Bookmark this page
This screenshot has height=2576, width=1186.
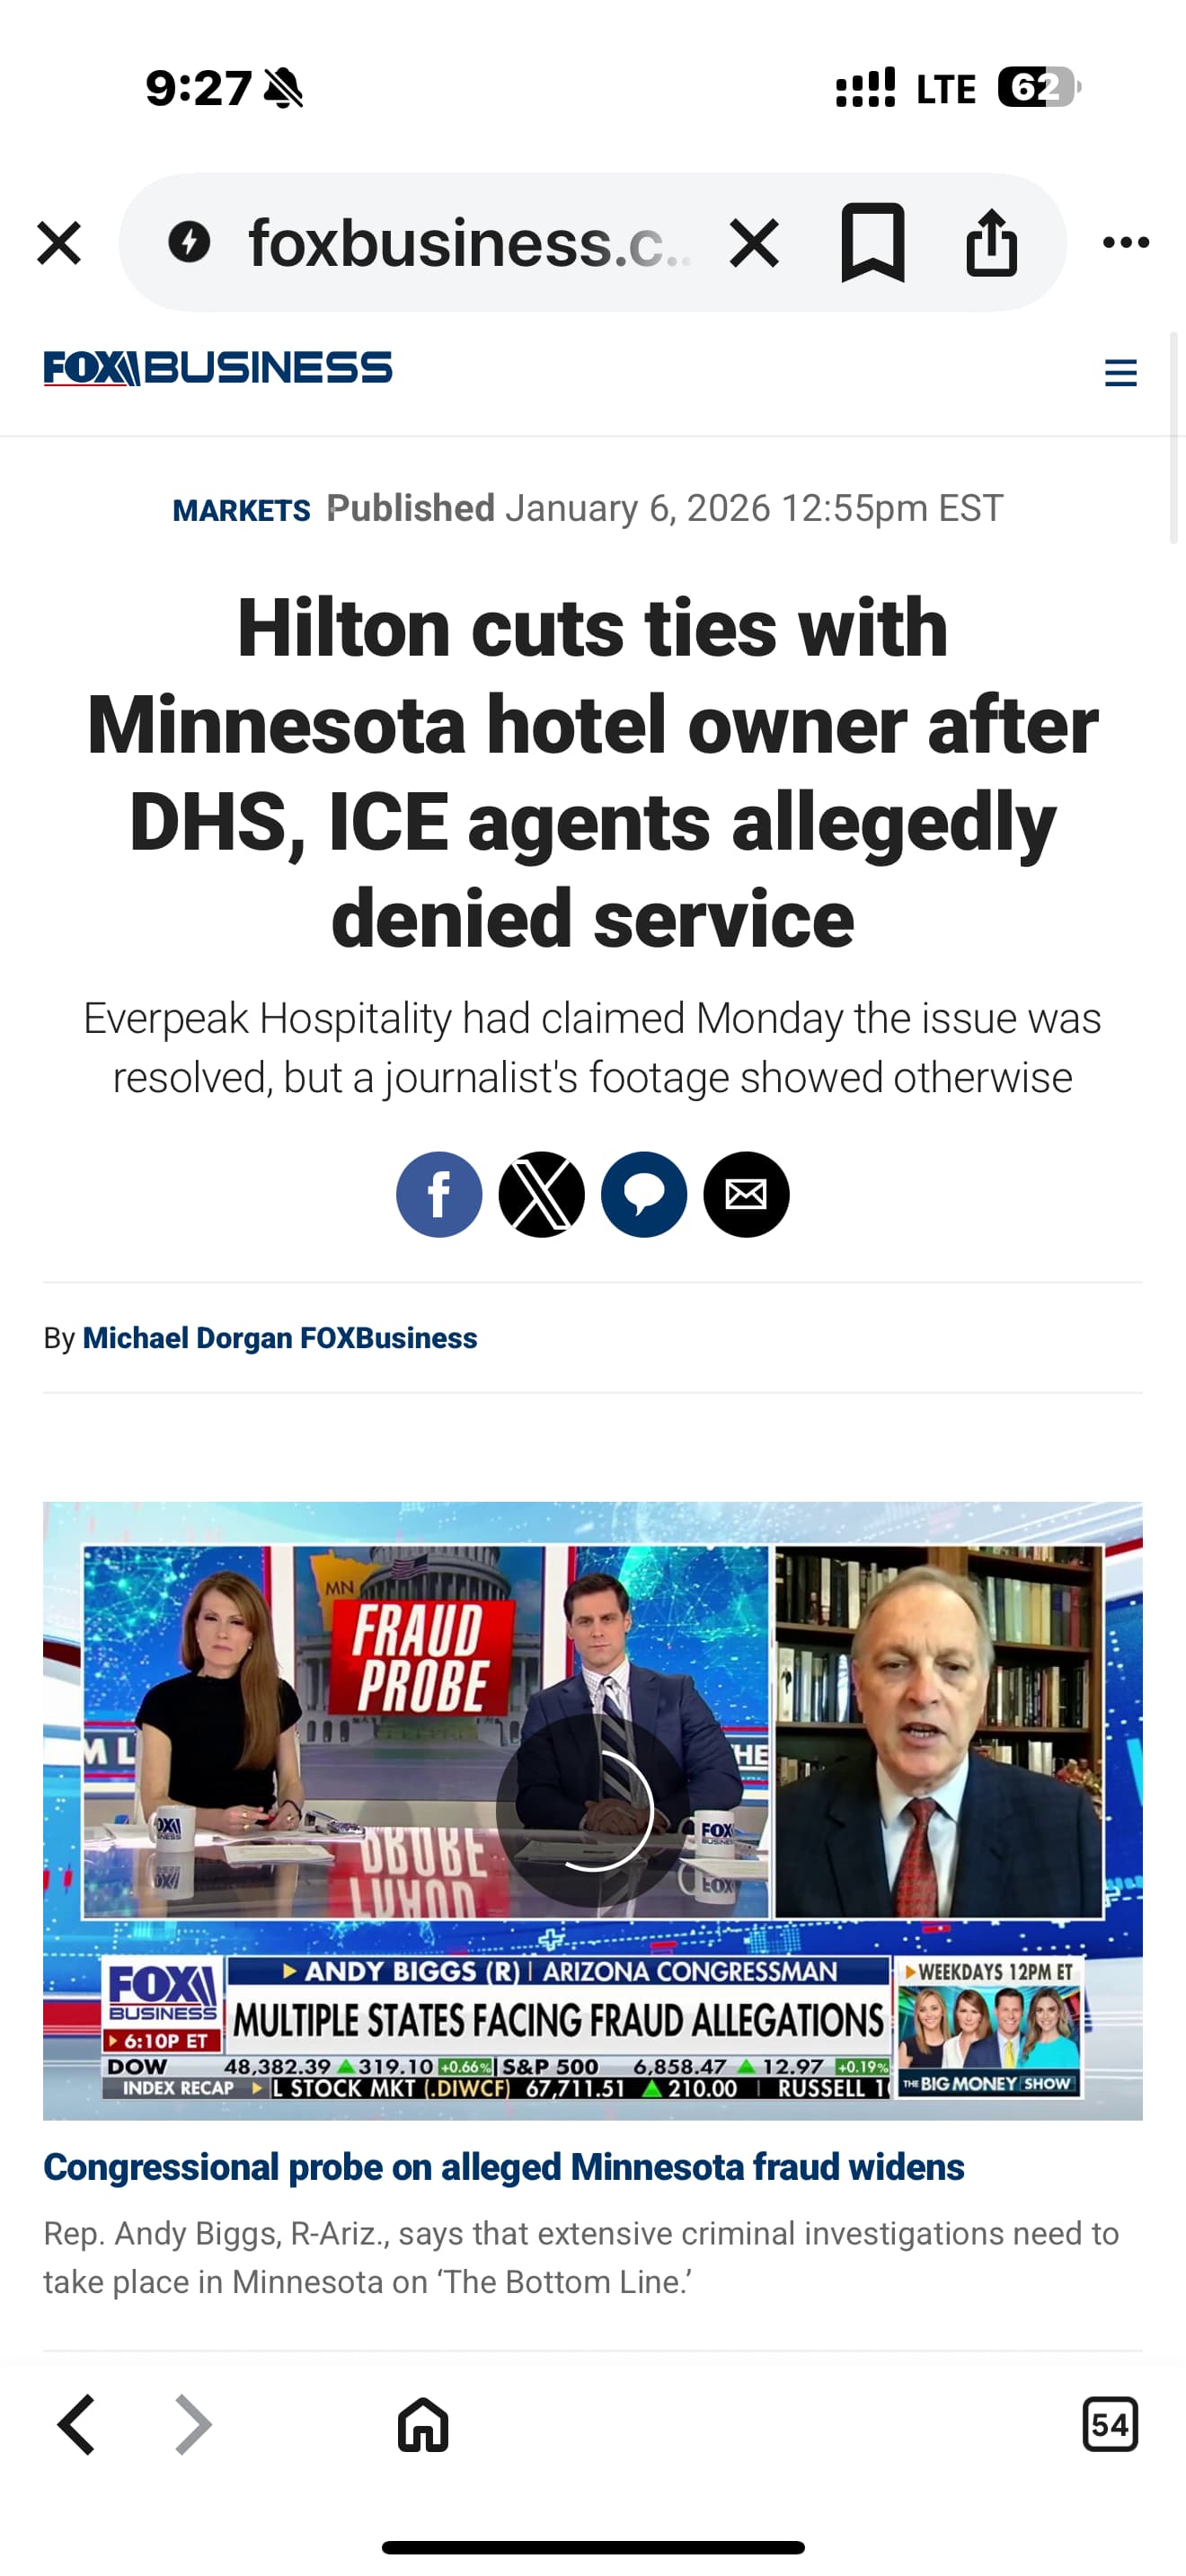872,243
